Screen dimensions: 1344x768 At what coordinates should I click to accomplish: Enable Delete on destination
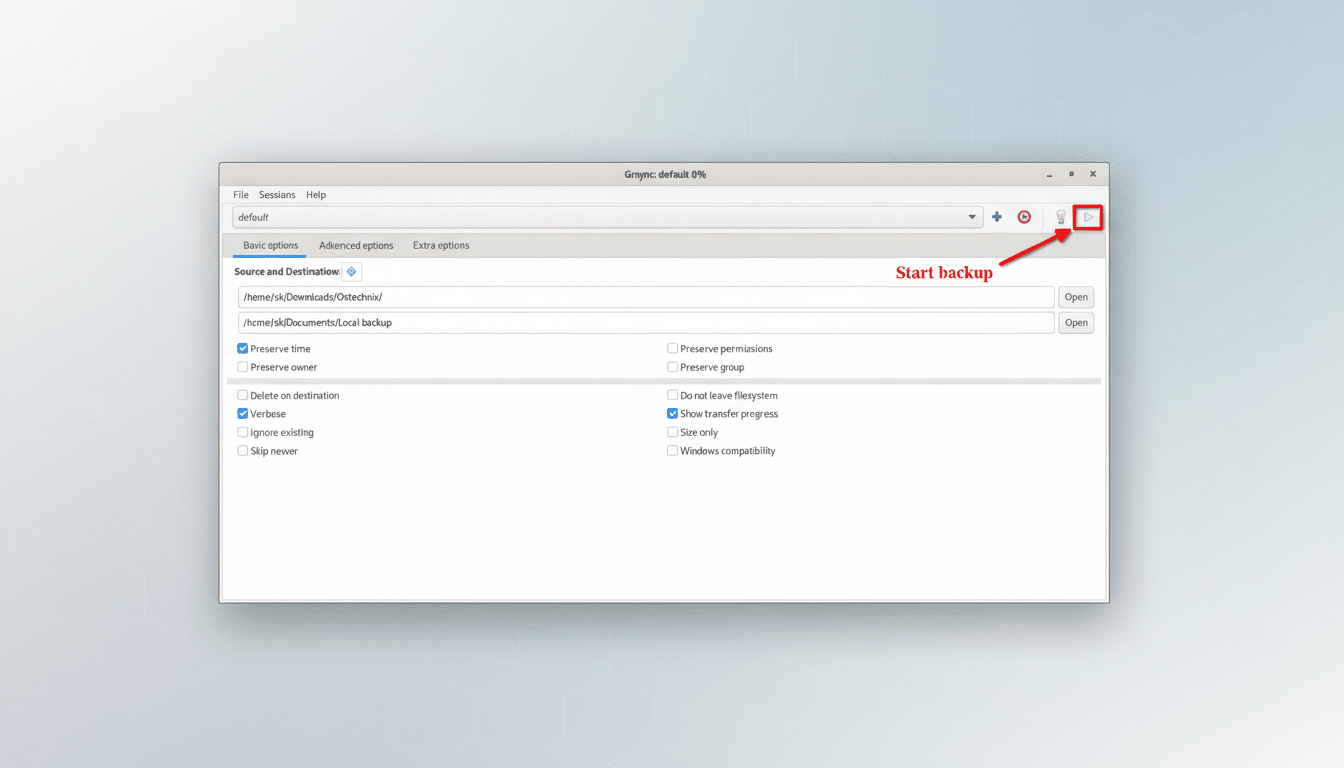[242, 395]
